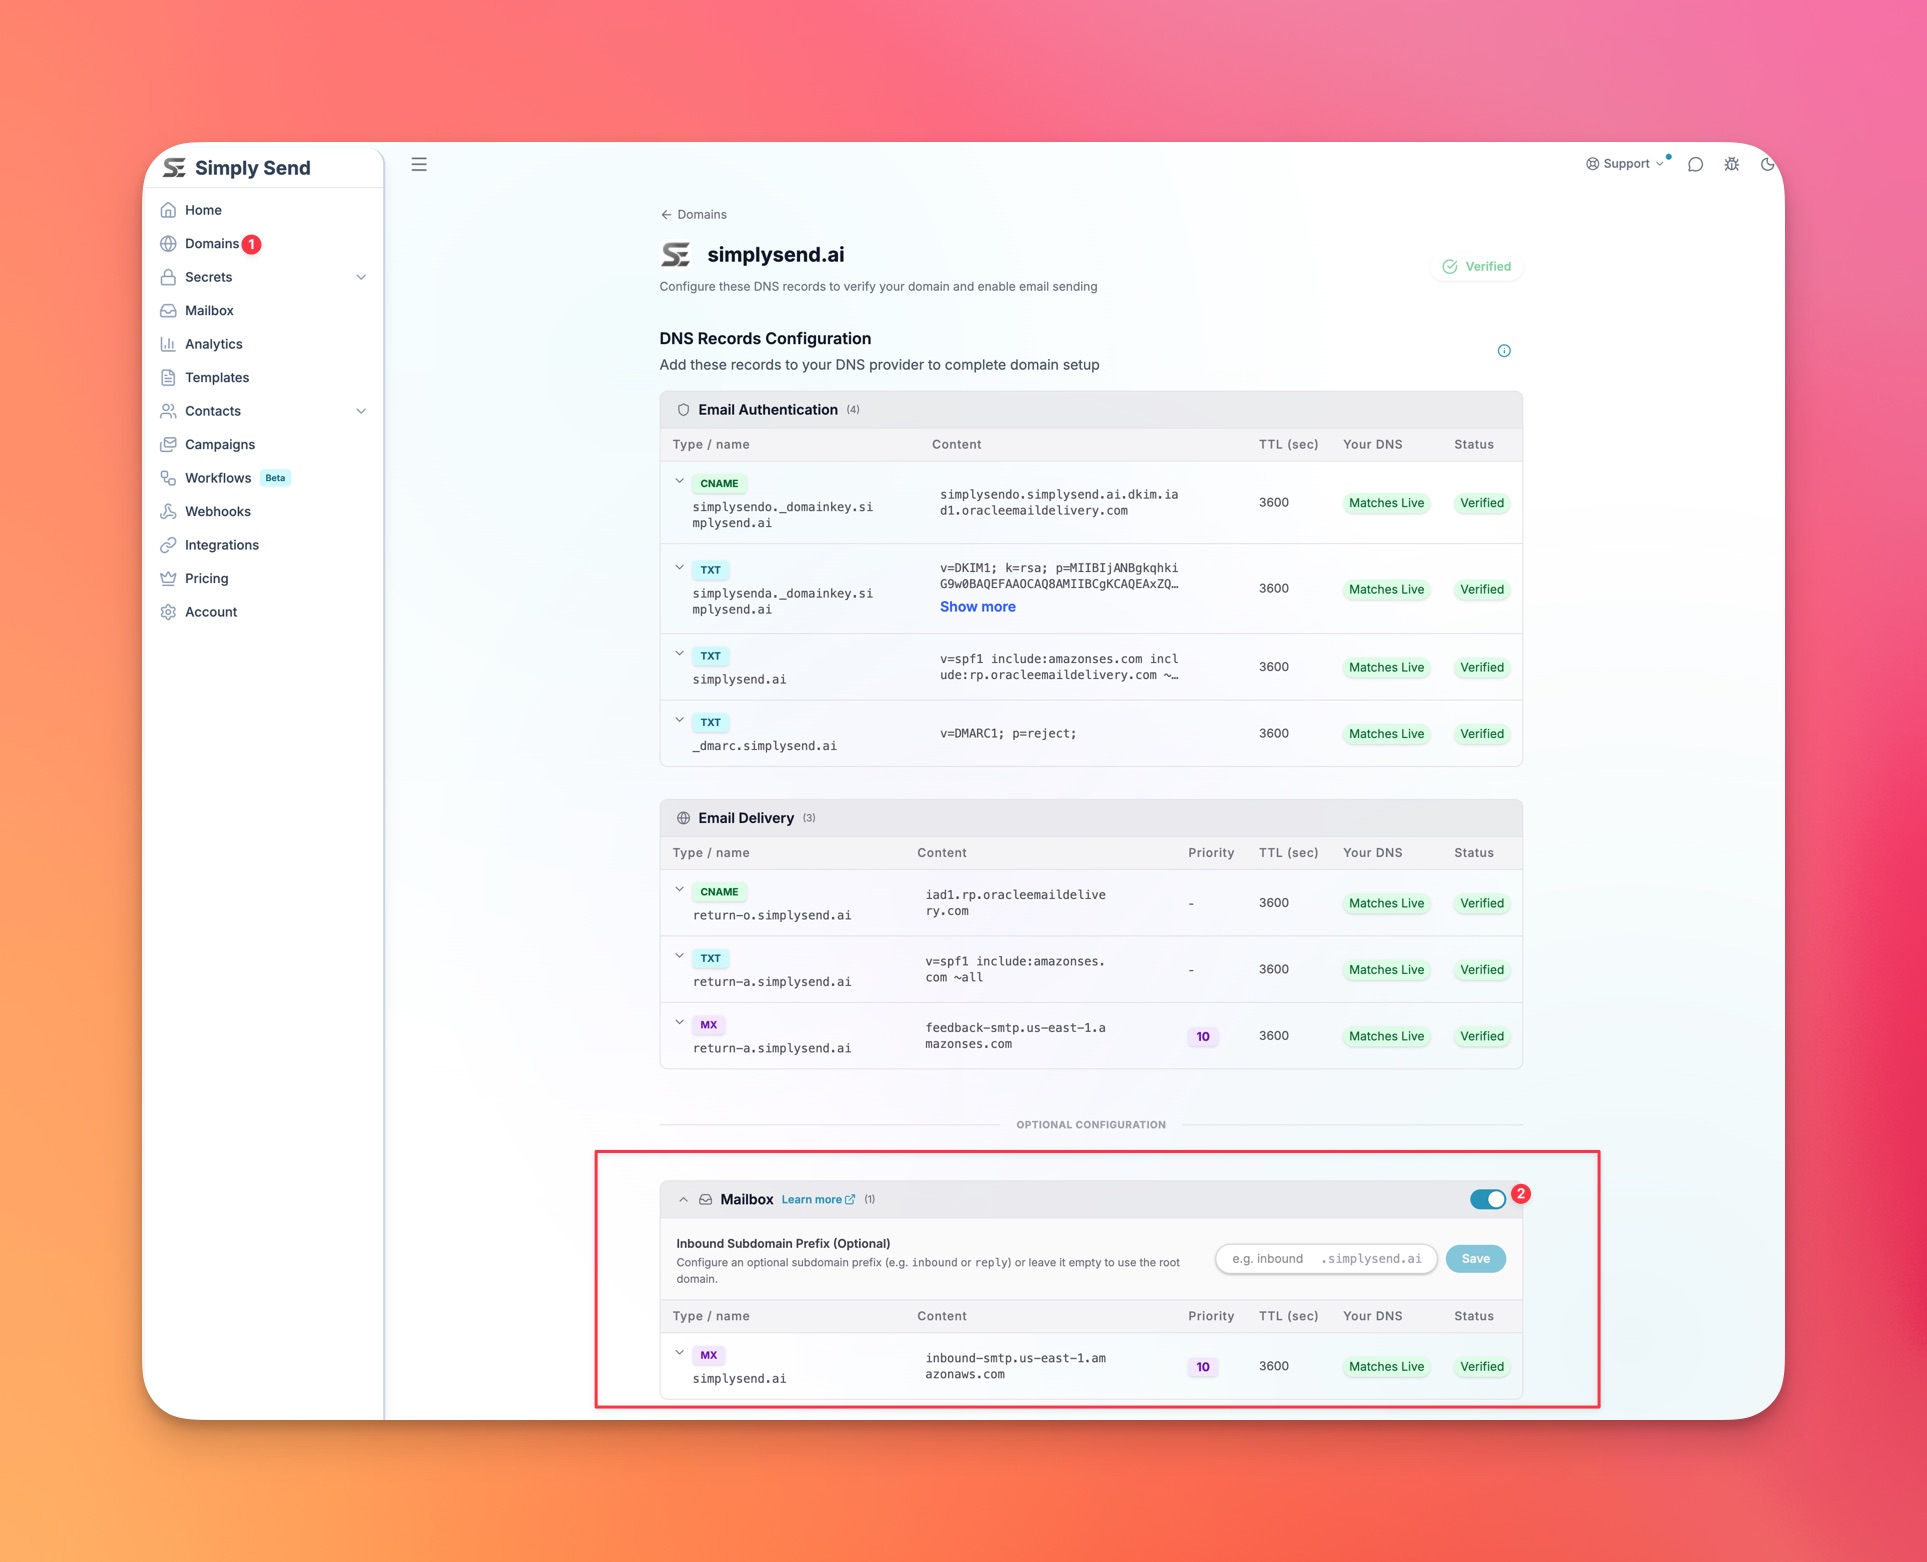Screen dimensions: 1927x1562
Task: Open the Mailbox sidebar page
Action: 209,311
